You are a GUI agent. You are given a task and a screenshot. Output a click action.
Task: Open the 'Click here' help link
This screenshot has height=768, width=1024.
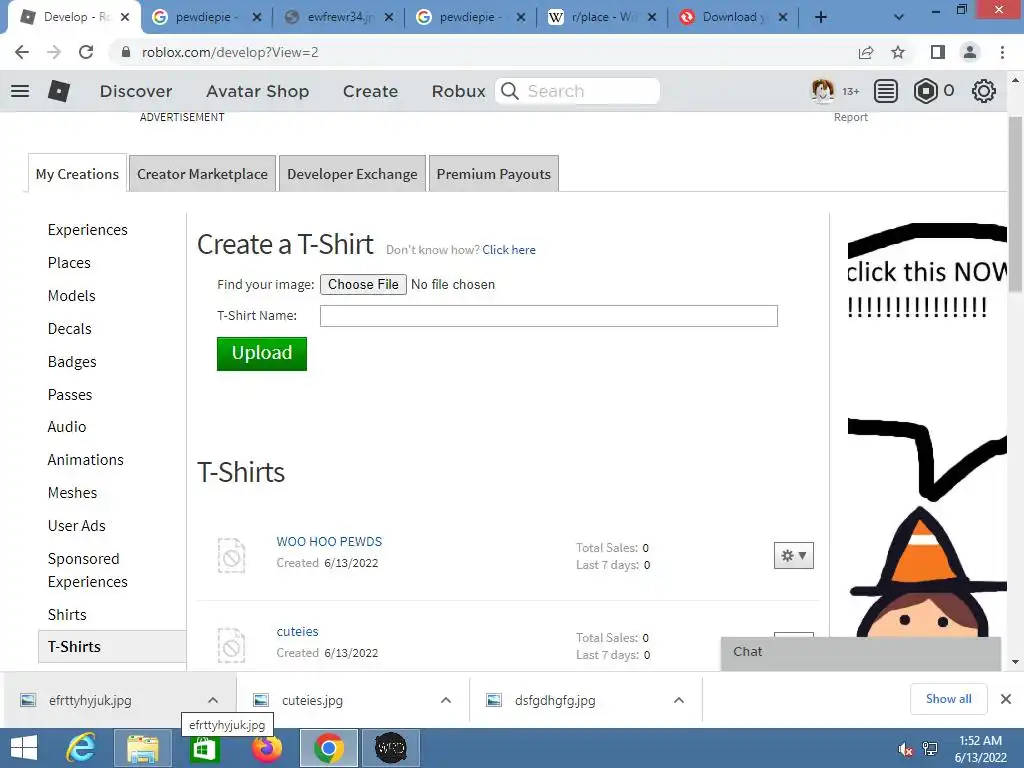(x=509, y=249)
